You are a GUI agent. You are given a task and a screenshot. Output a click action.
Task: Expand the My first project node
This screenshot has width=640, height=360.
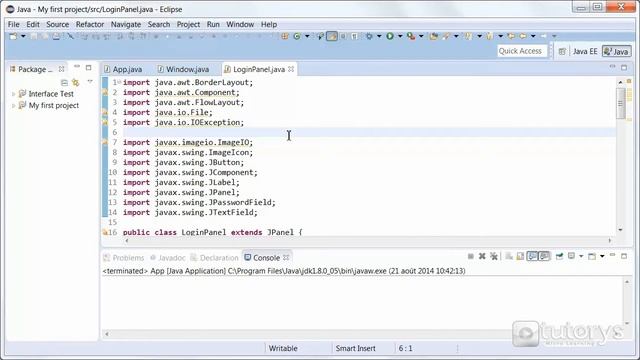click(13, 106)
